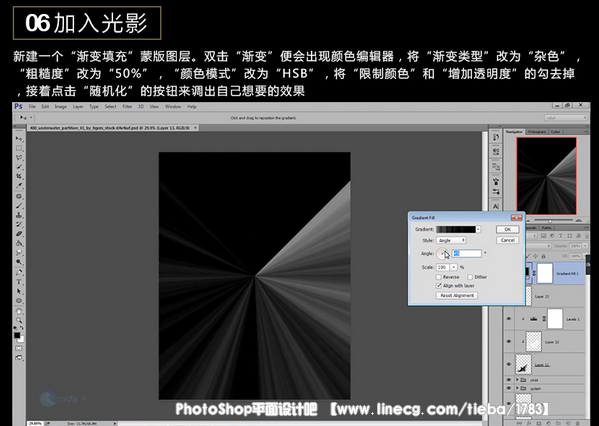Select the Rectangular Marquee tool

[x=19, y=148]
